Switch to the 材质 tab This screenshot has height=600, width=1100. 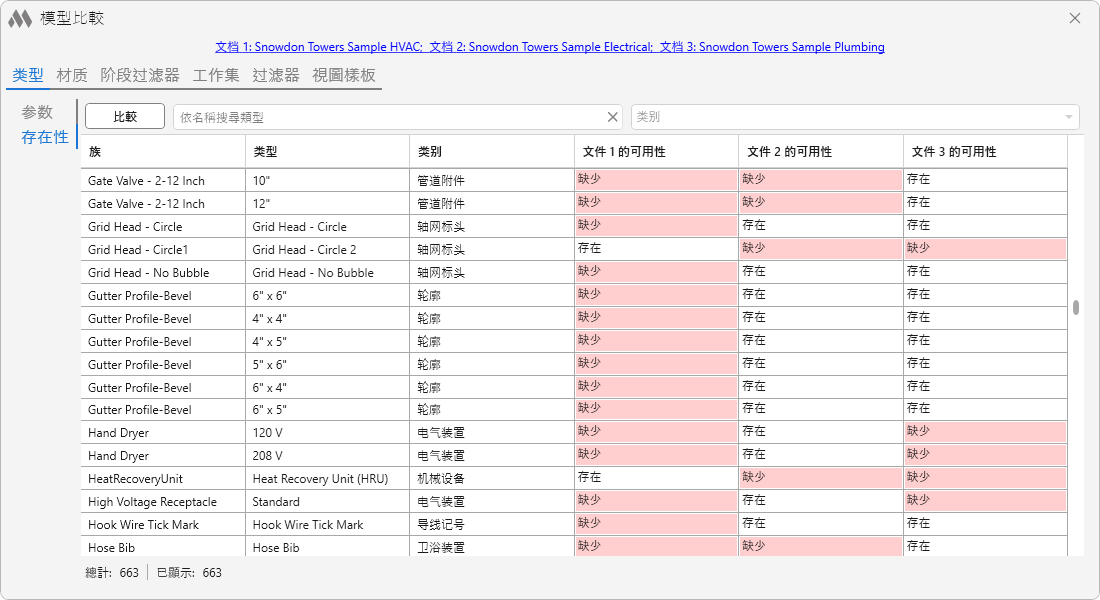72,75
